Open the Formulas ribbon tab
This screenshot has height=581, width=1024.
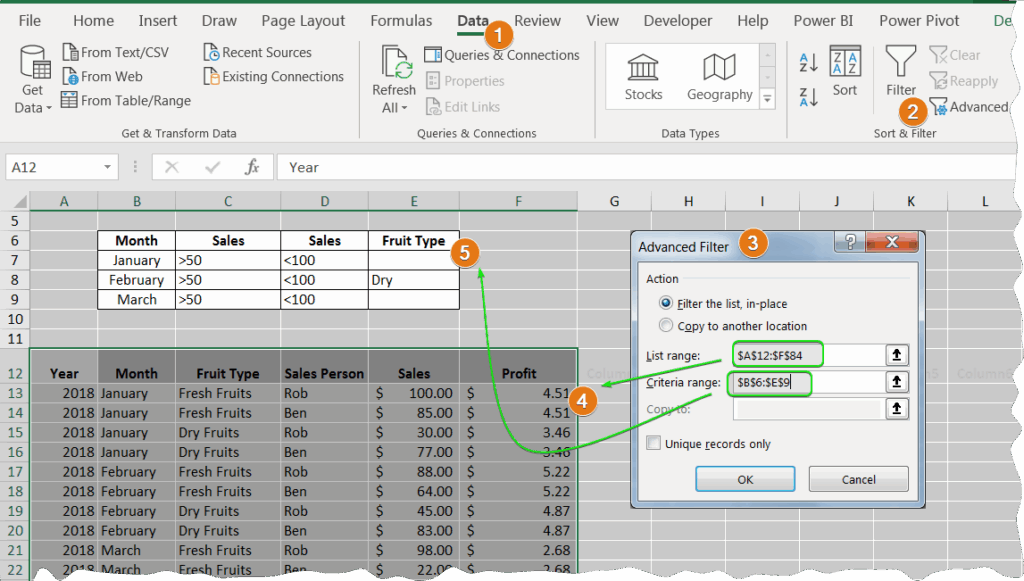(401, 21)
